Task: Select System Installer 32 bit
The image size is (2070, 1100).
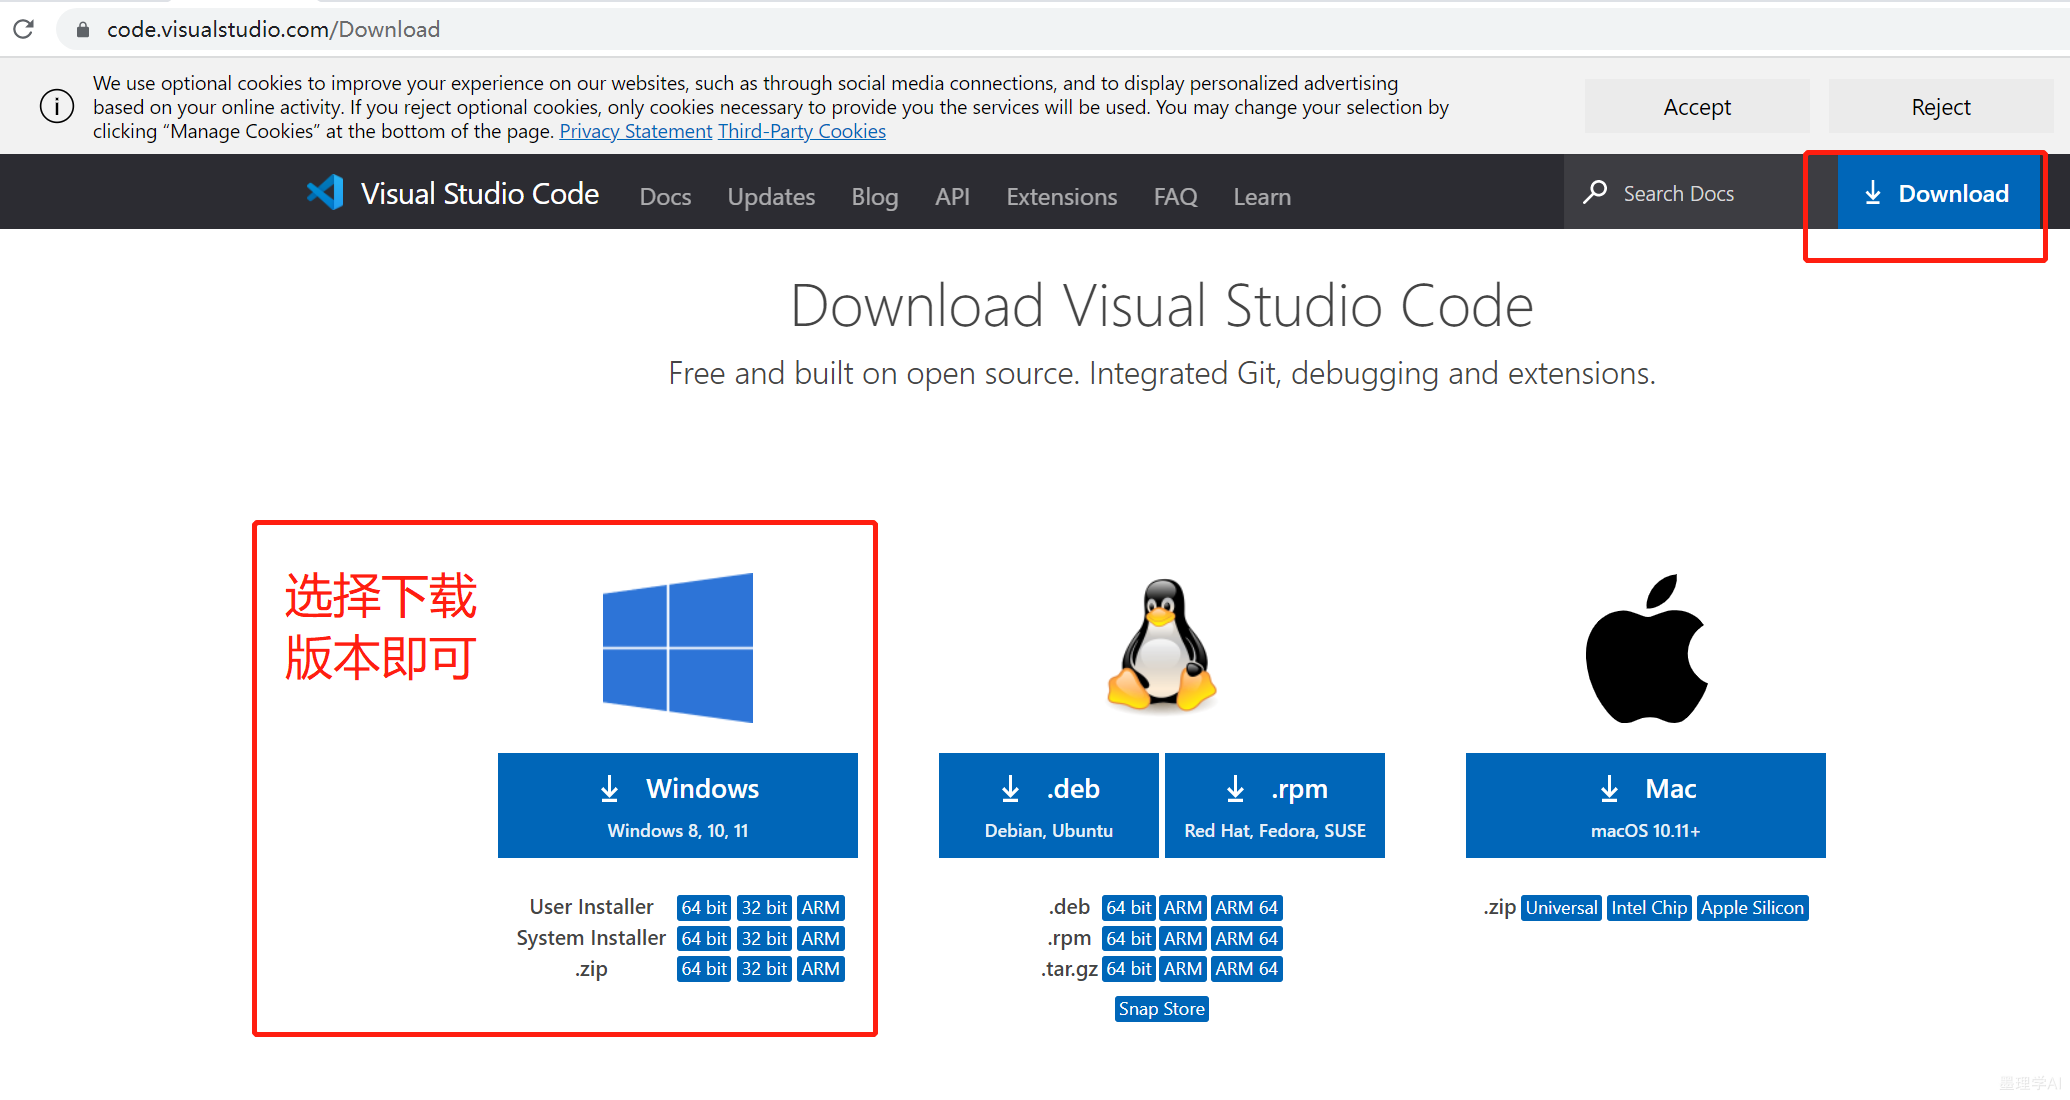Action: click(x=764, y=939)
